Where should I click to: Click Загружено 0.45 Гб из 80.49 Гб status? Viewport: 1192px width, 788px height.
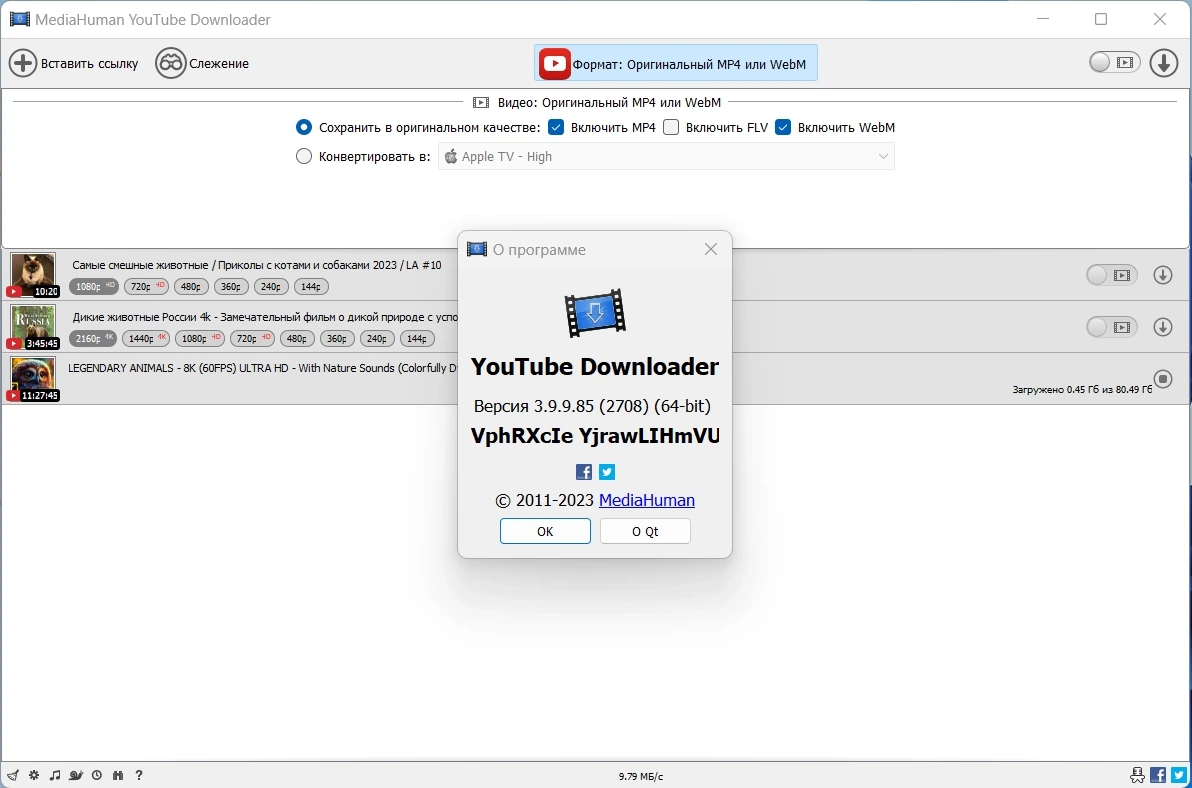[1082, 389]
